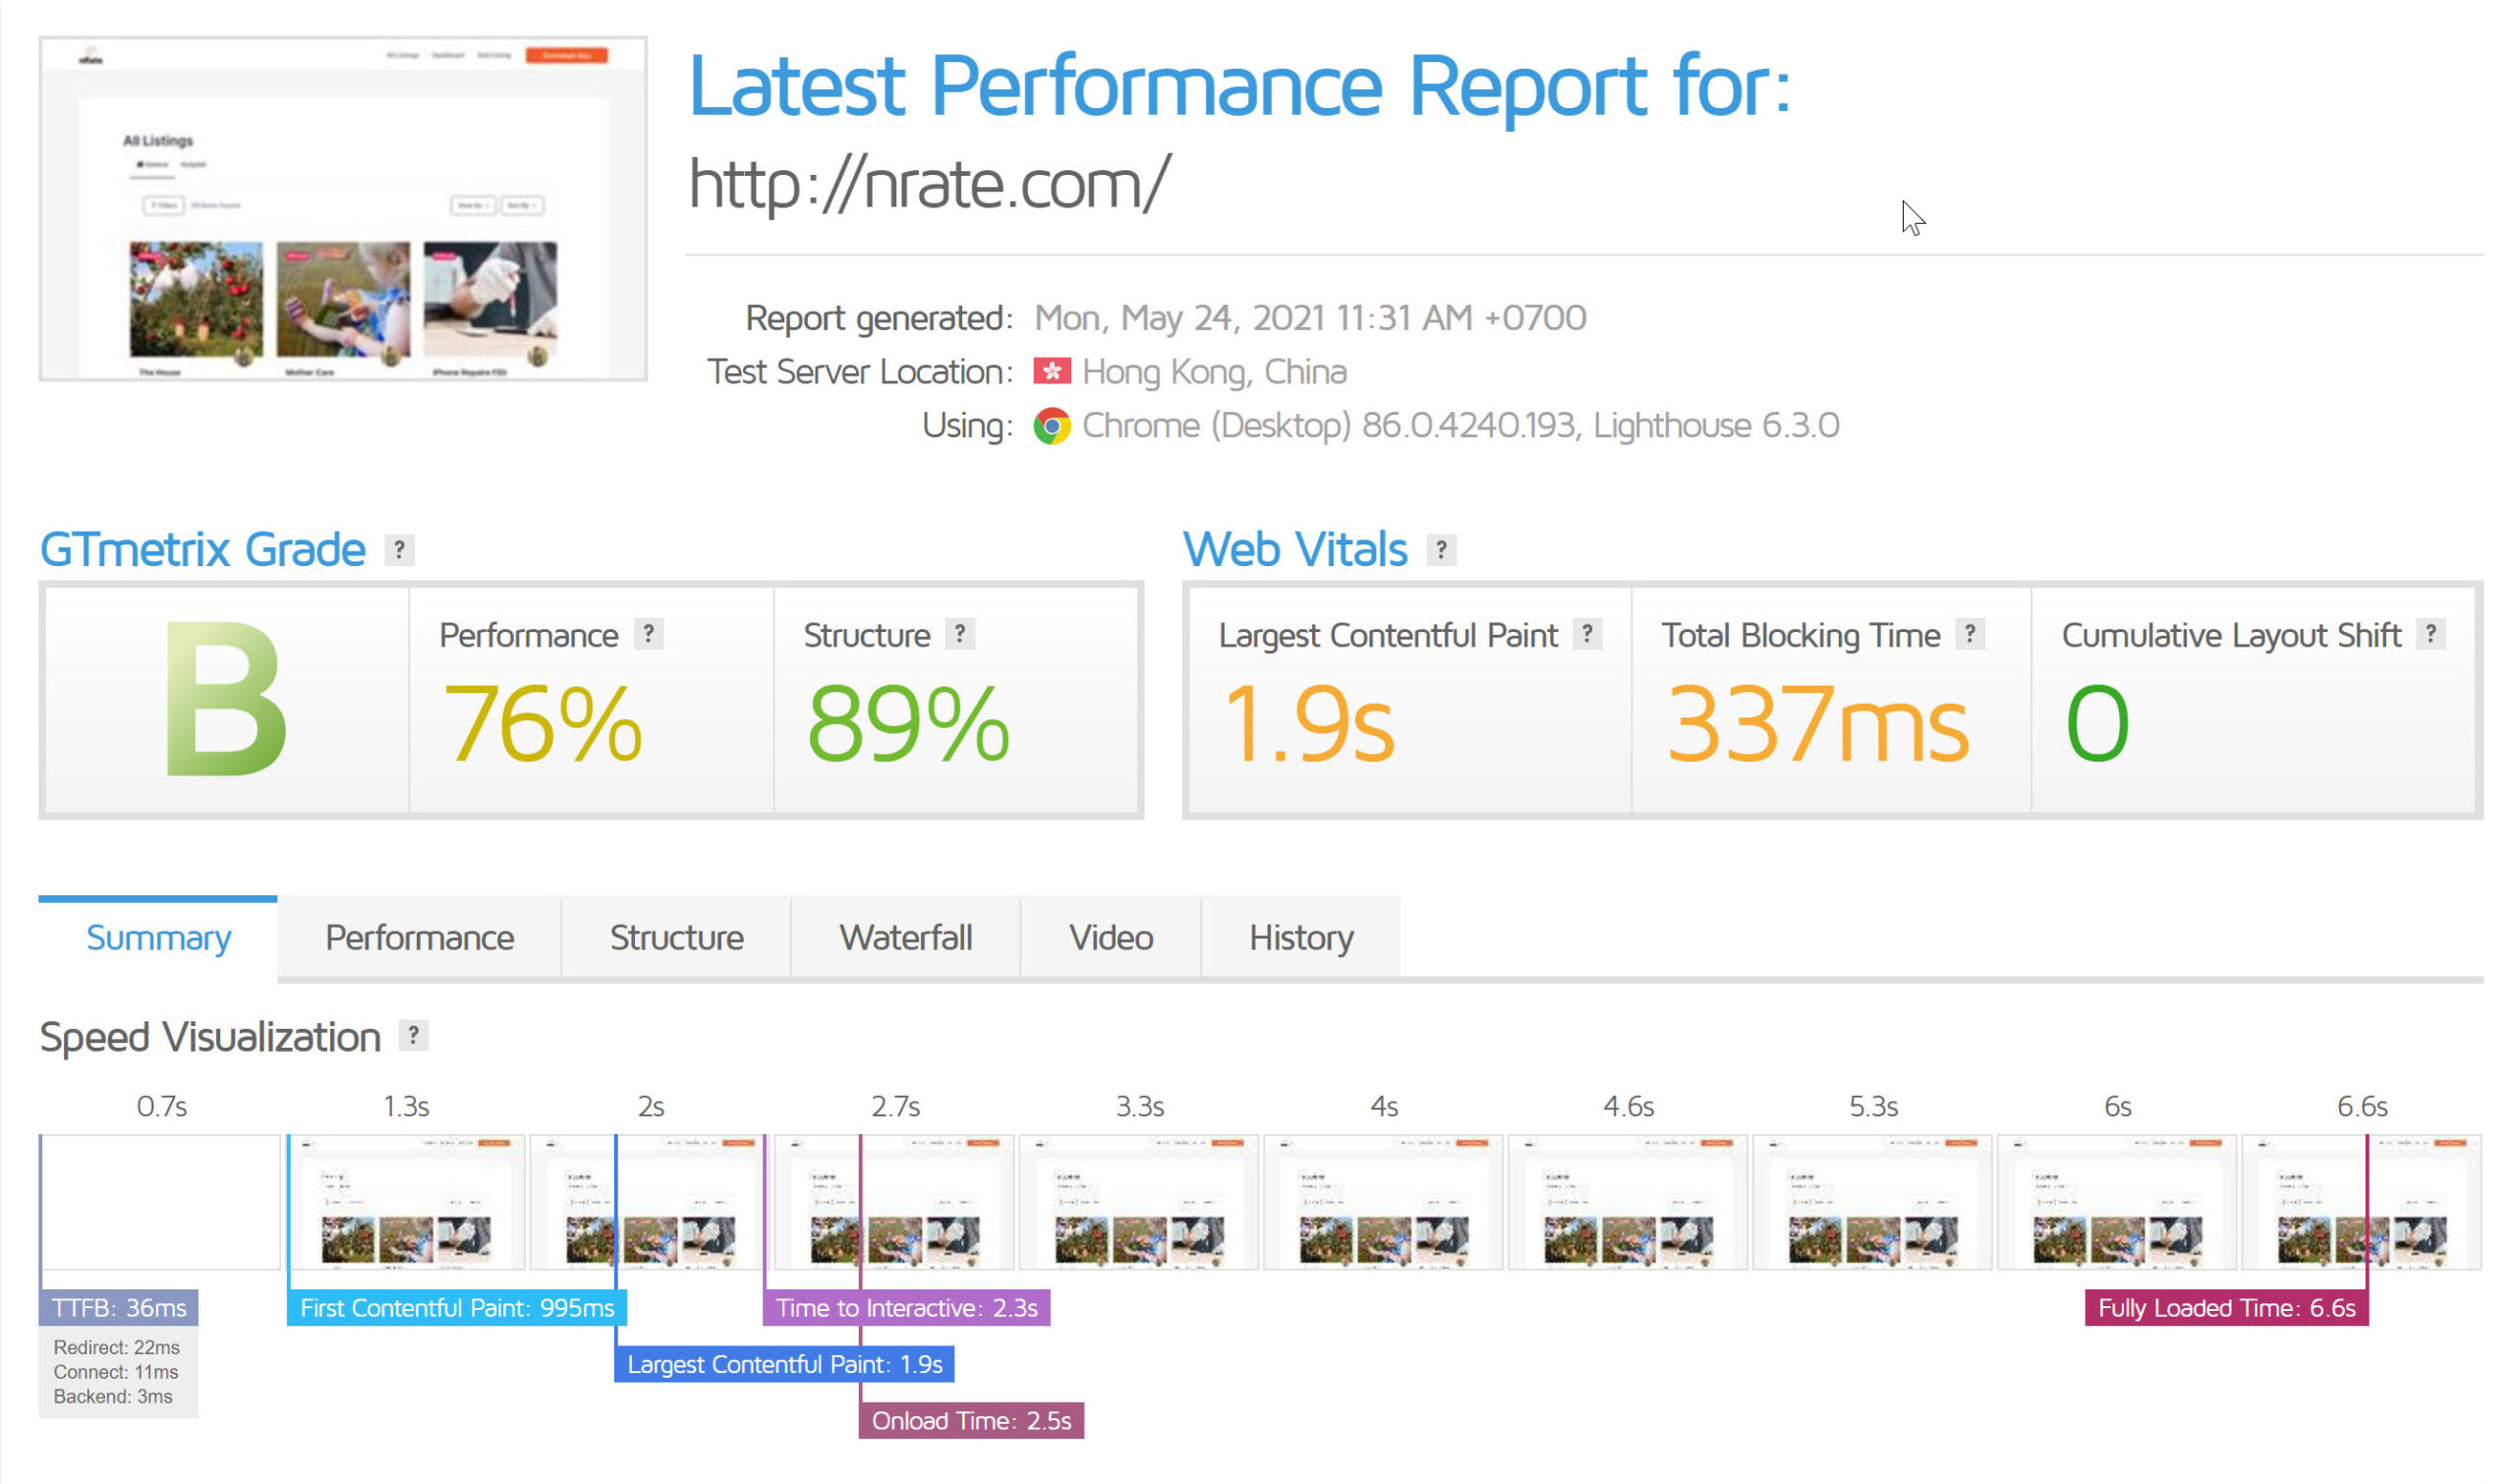The width and height of the screenshot is (2516, 1484).
Task: Click help icon next to Web Vitals
Action: pyautogui.click(x=1440, y=549)
